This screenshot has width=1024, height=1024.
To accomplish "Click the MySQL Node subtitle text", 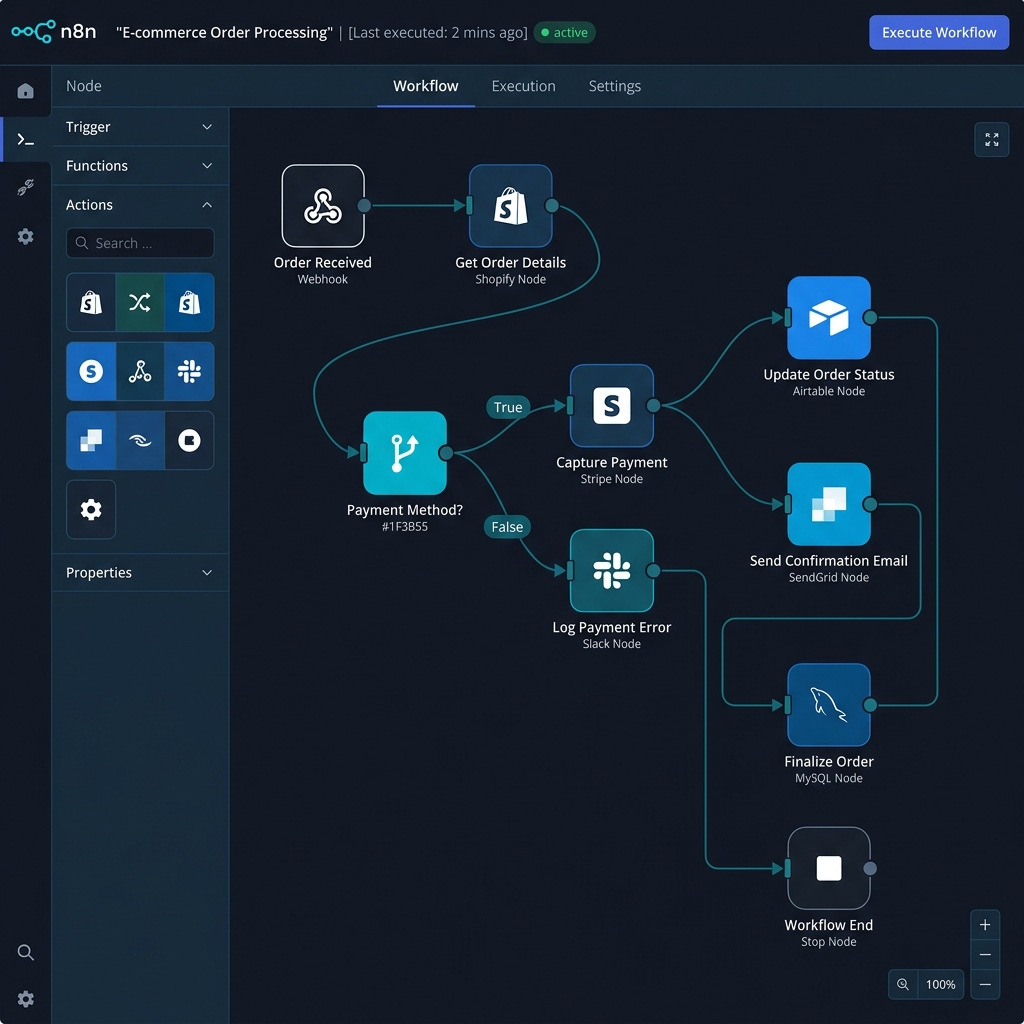I will tap(829, 778).
